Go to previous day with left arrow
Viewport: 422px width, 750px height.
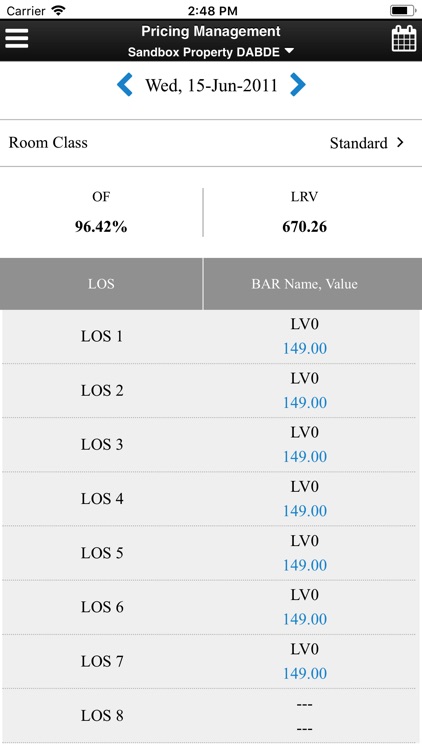coord(125,85)
